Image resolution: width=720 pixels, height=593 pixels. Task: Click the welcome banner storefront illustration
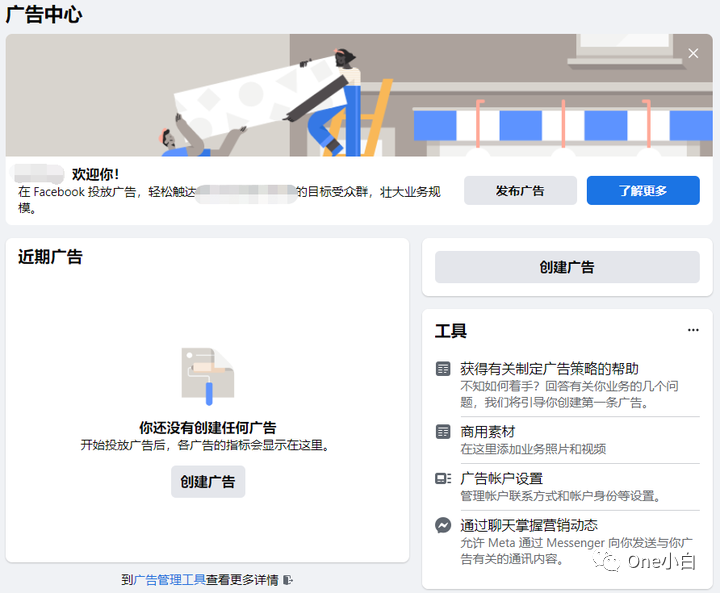(359, 95)
